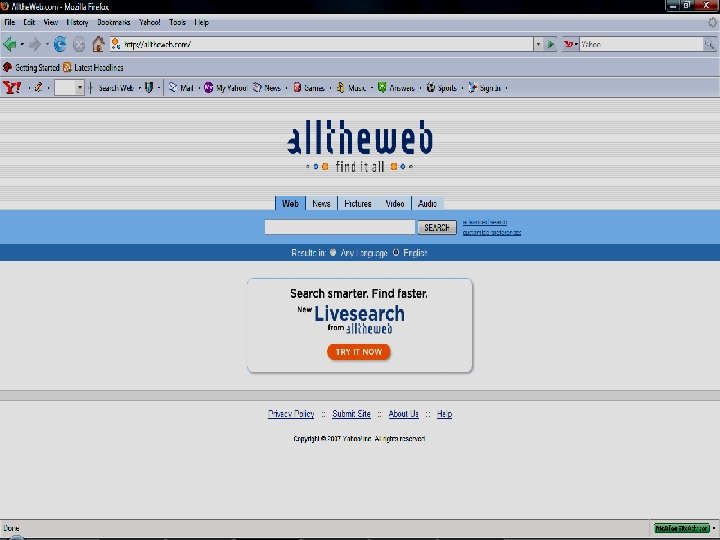Open the View menu
Screen dimensions: 720x540
click(x=51, y=22)
